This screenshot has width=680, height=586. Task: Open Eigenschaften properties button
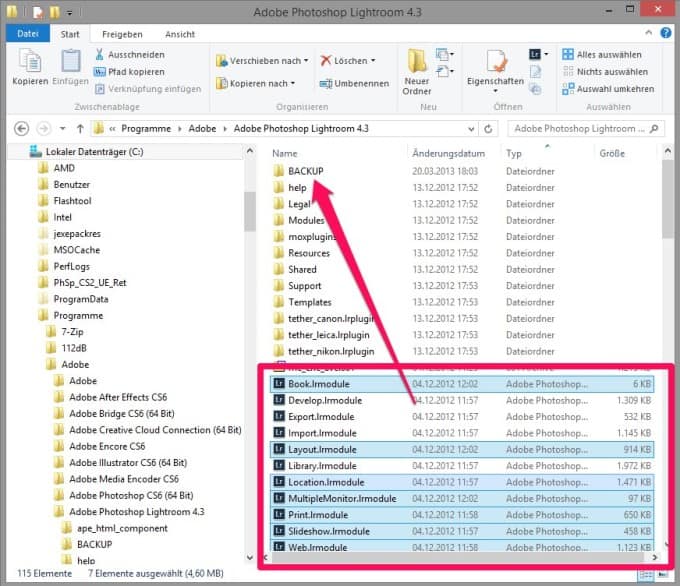click(495, 72)
